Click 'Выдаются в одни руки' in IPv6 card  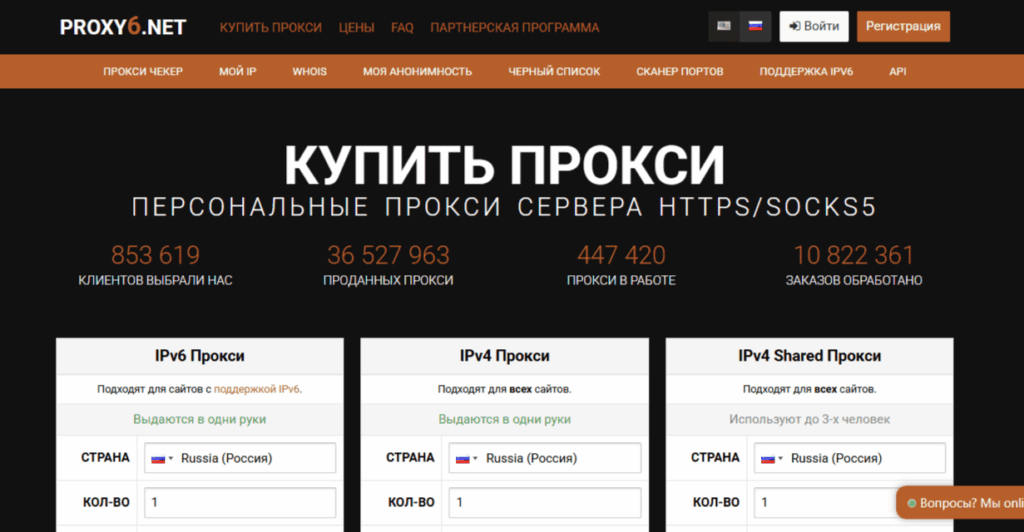(x=200, y=419)
